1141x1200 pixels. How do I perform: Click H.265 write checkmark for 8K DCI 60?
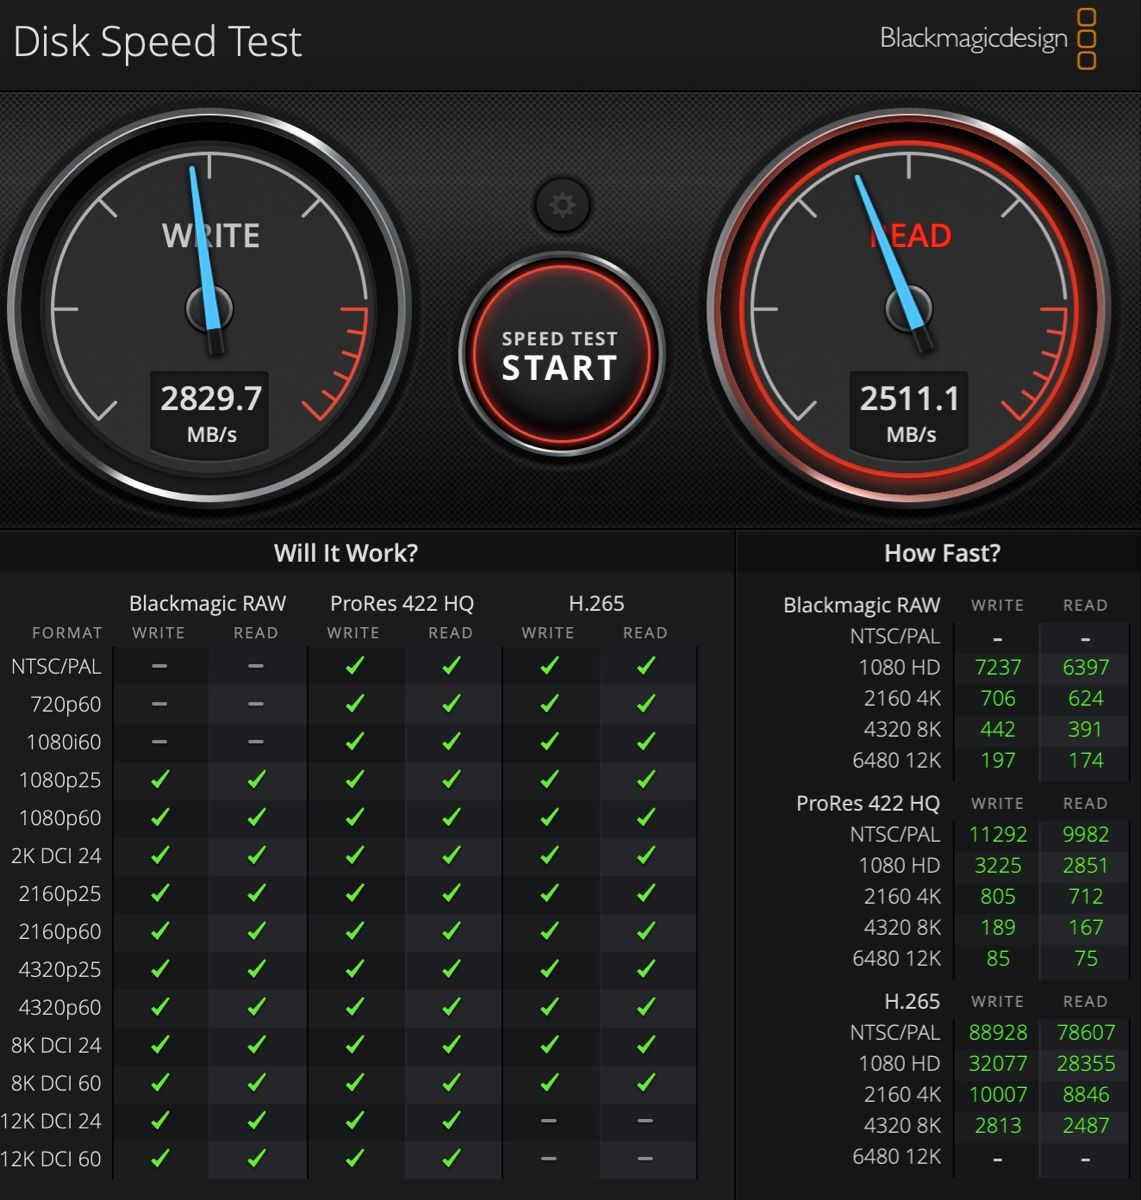(548, 1083)
